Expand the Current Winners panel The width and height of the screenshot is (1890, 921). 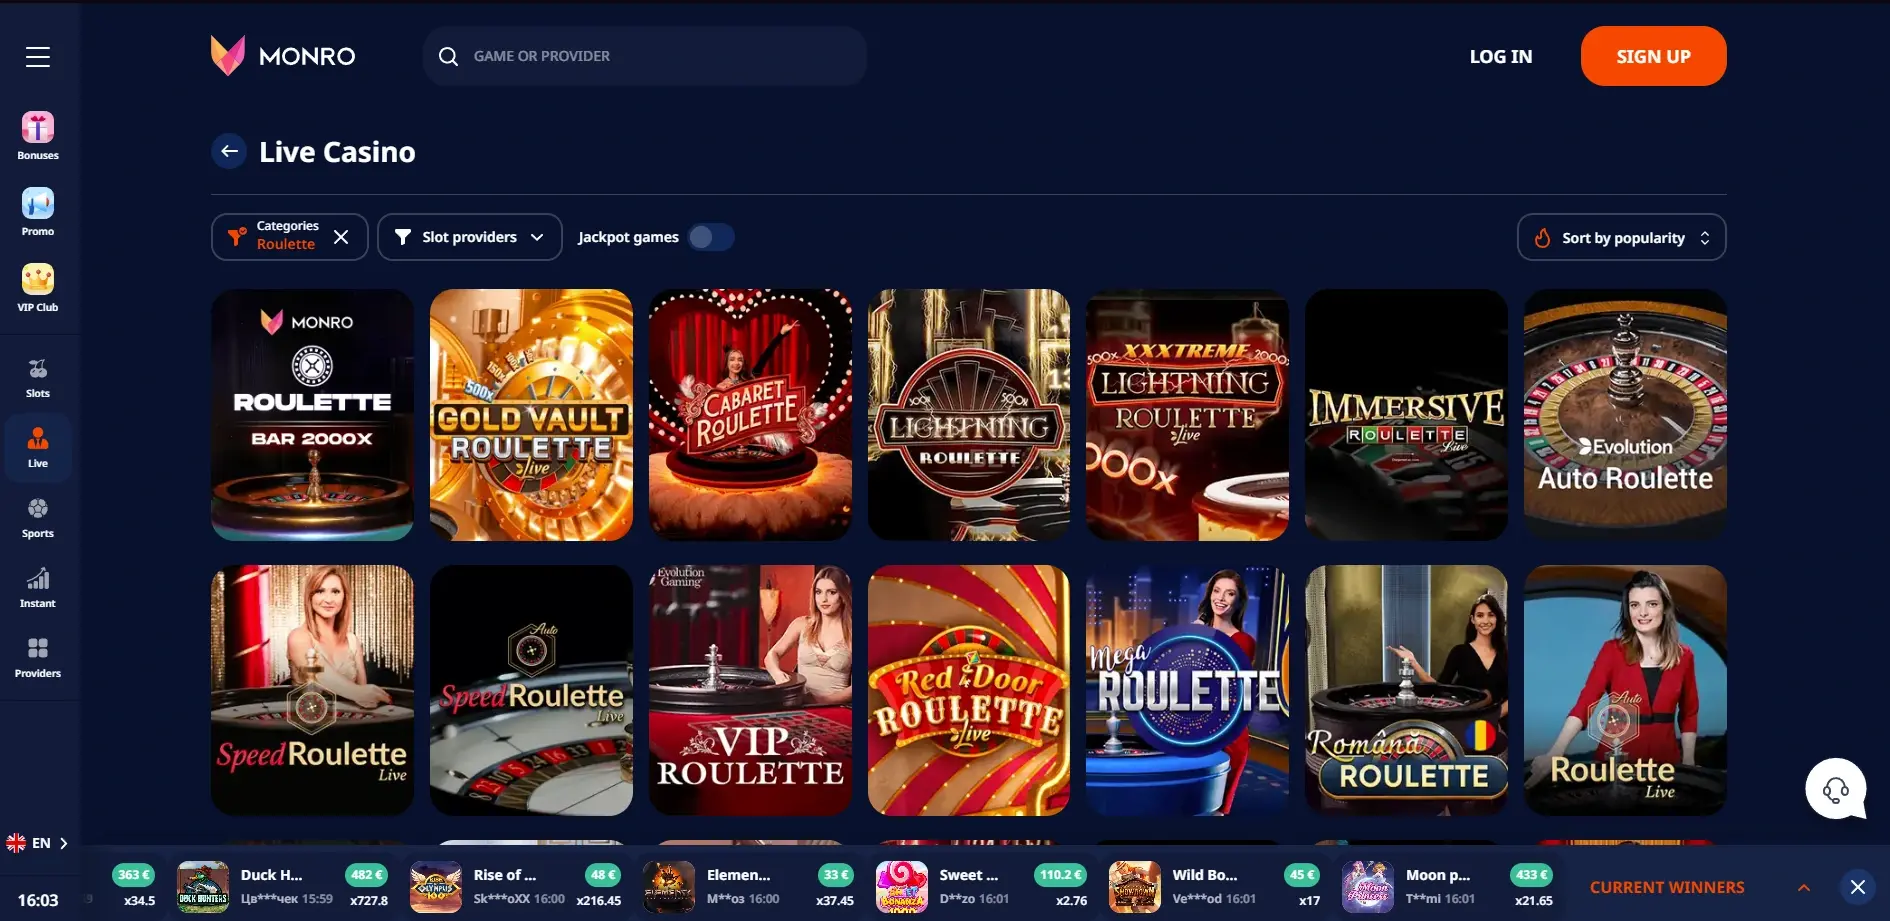point(1803,887)
